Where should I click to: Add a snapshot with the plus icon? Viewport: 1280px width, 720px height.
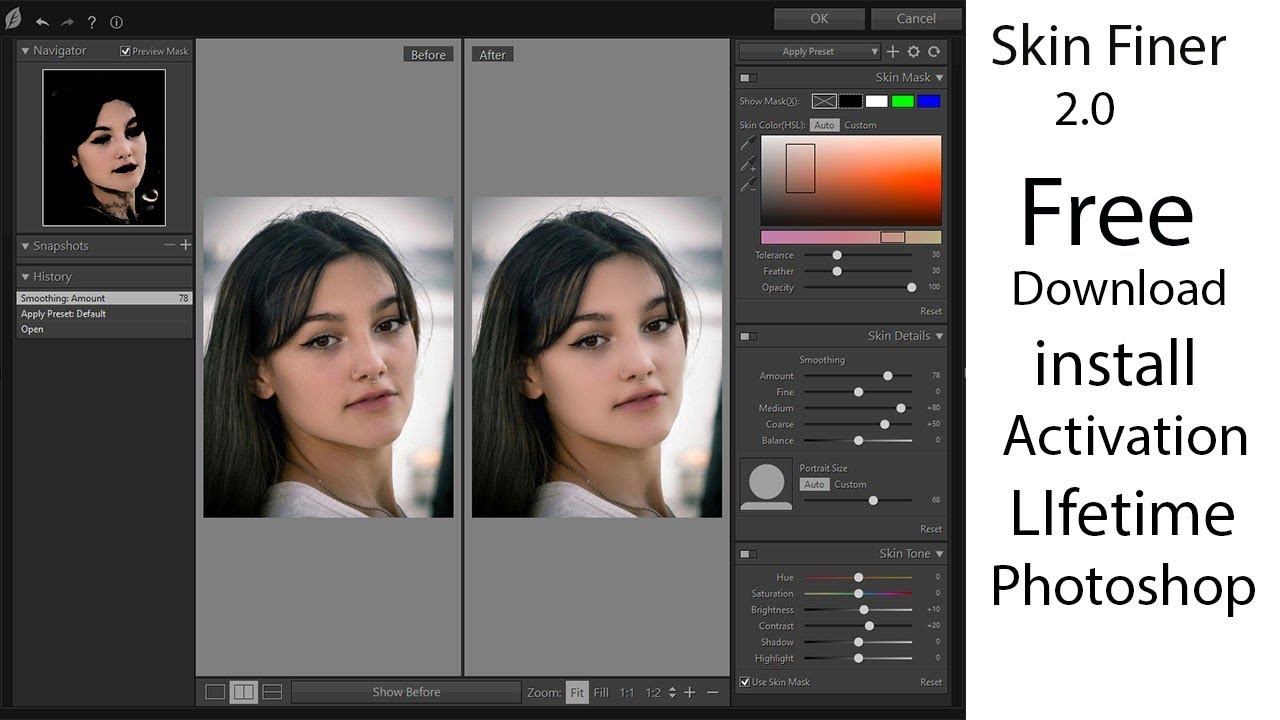185,245
